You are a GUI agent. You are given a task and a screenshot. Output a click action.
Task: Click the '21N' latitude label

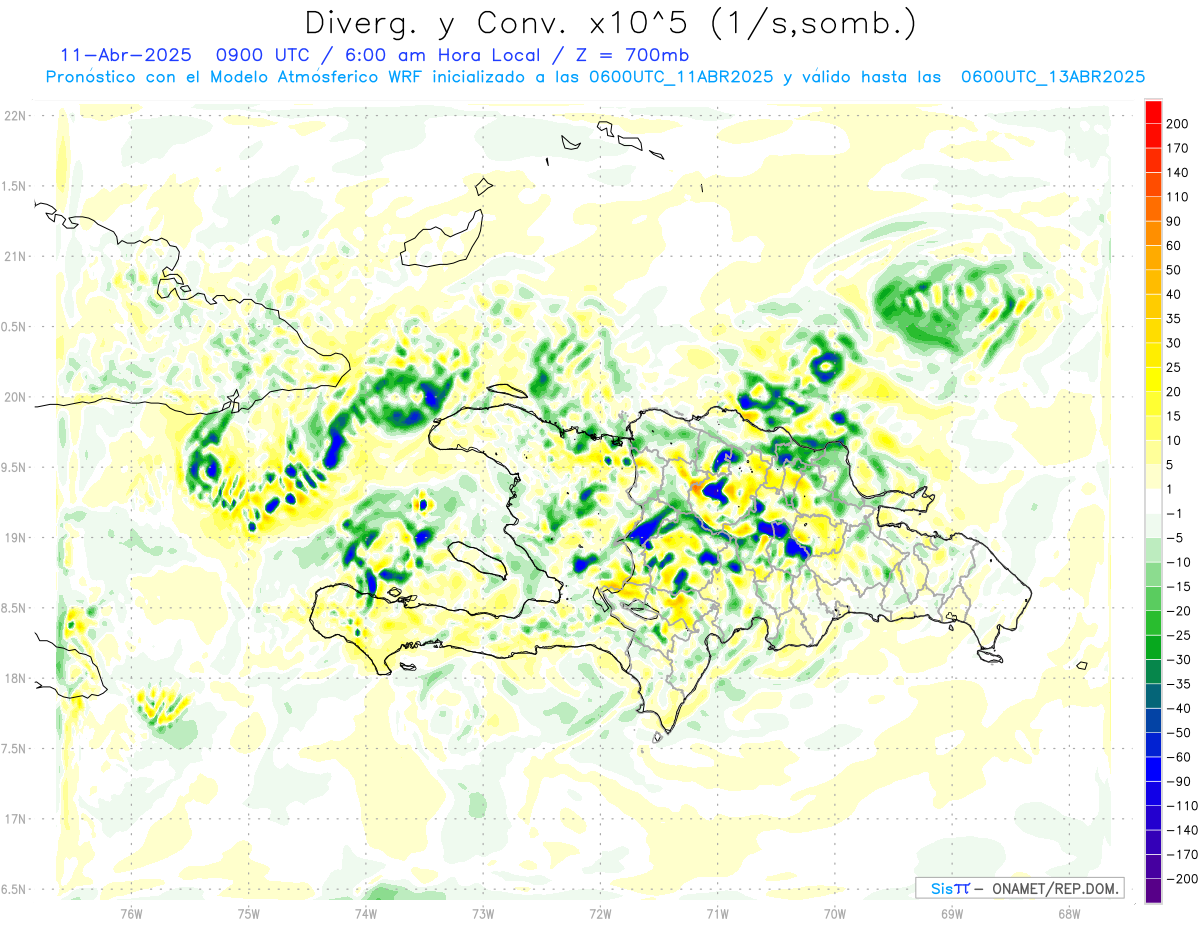[14, 256]
